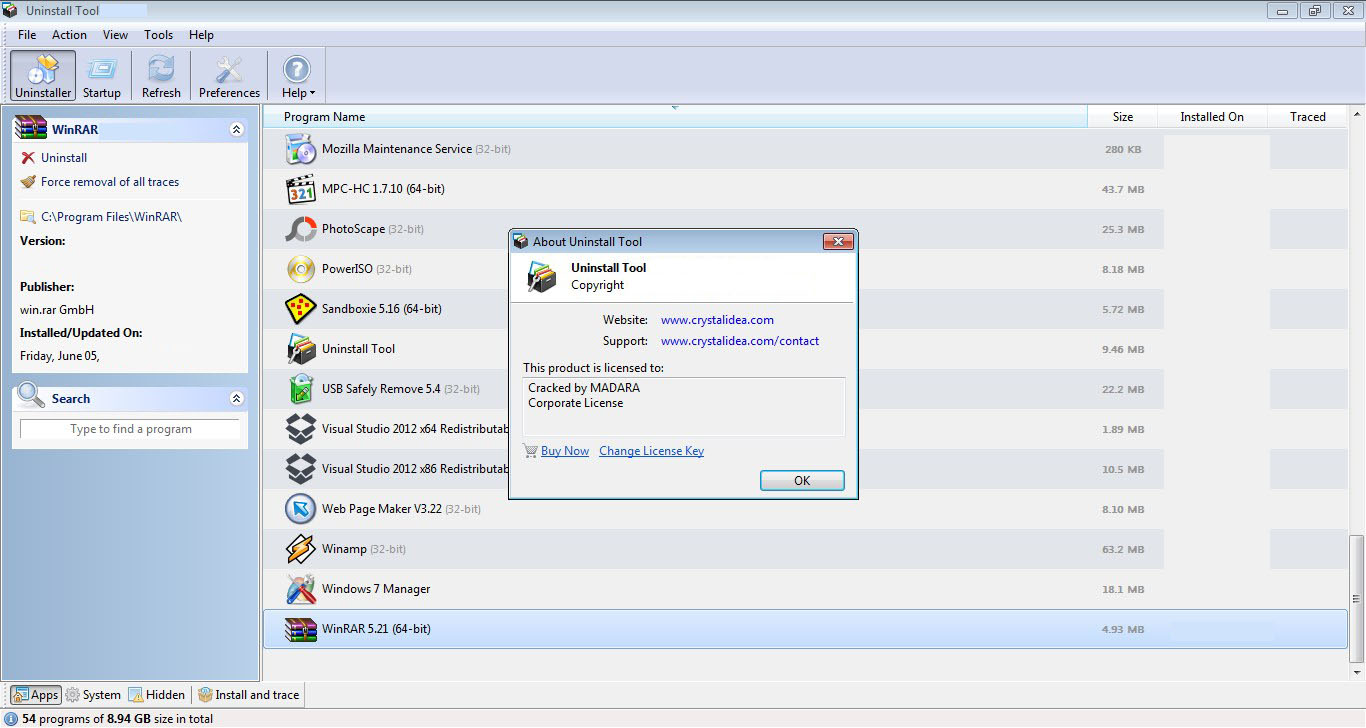Click the Uninstall Tool logo in About dialog
The height and width of the screenshot is (728, 1366).
[x=542, y=277]
